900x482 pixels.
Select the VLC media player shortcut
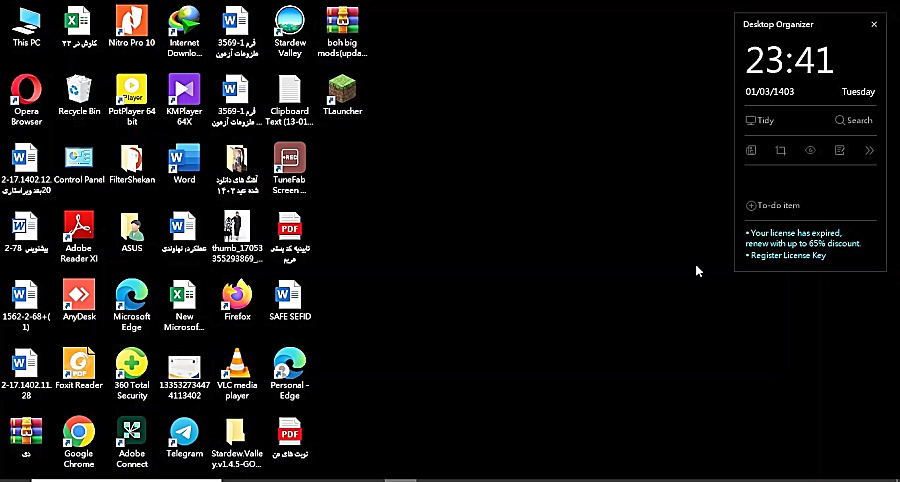point(237,374)
